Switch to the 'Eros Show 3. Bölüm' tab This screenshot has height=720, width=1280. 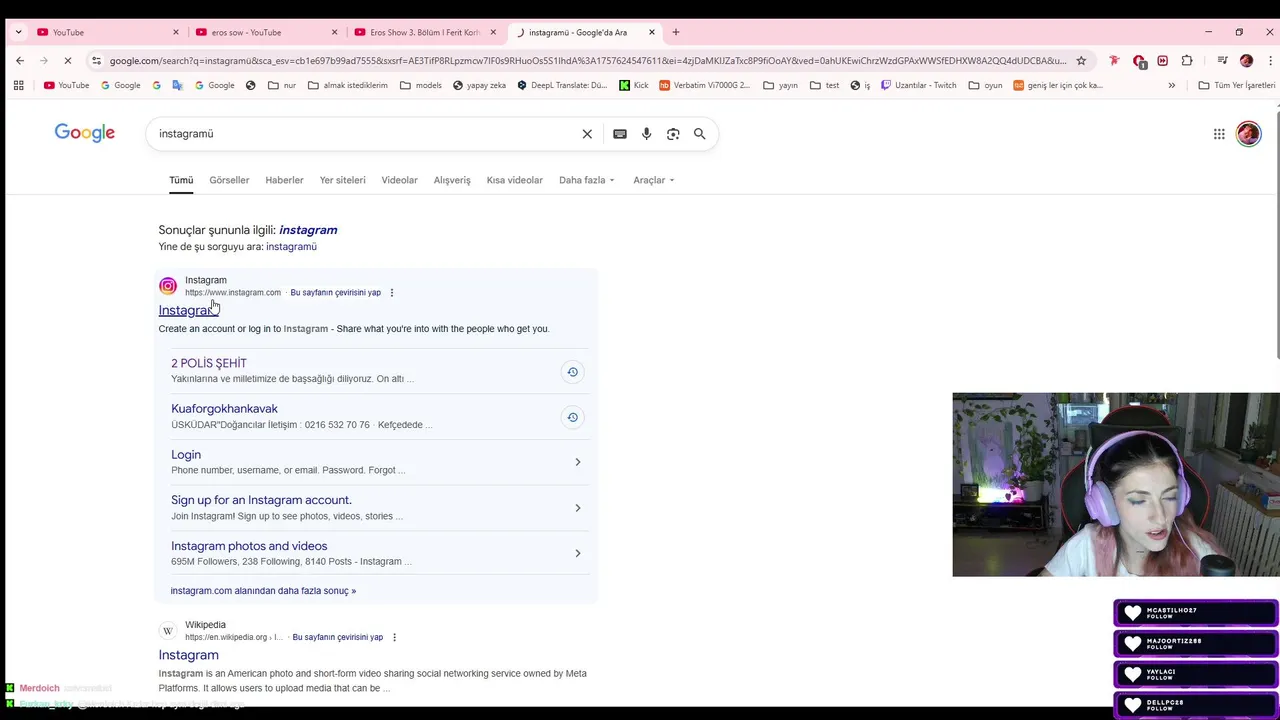[425, 32]
